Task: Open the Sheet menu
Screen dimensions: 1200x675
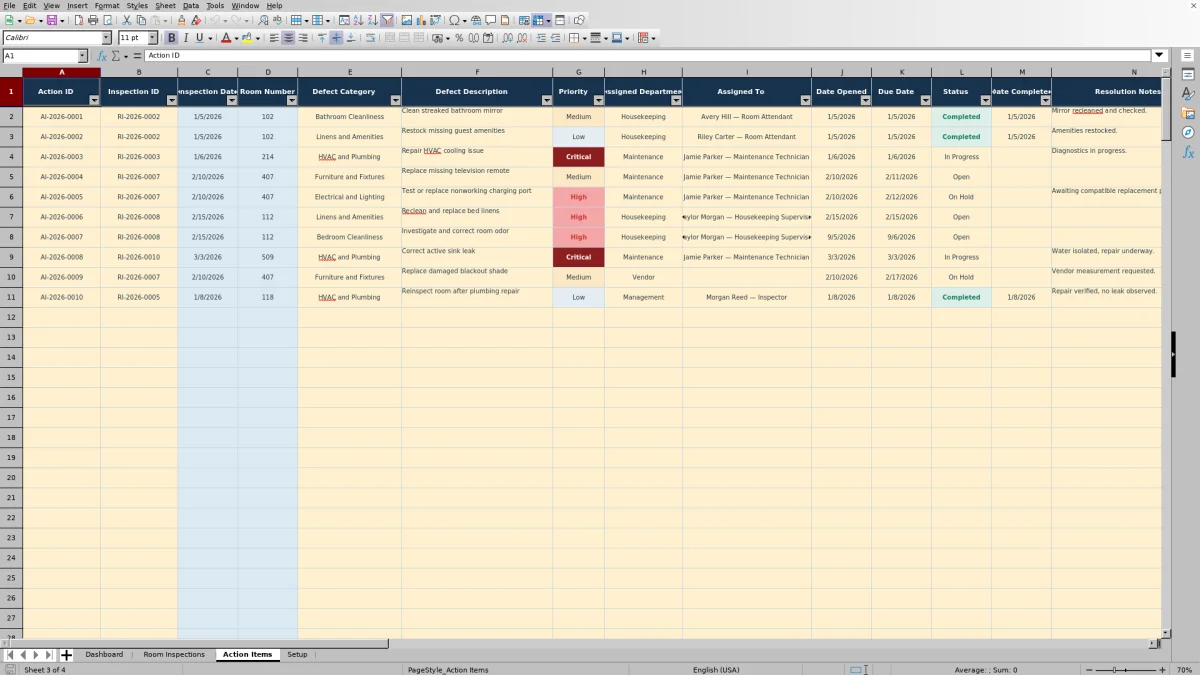Action: (165, 6)
